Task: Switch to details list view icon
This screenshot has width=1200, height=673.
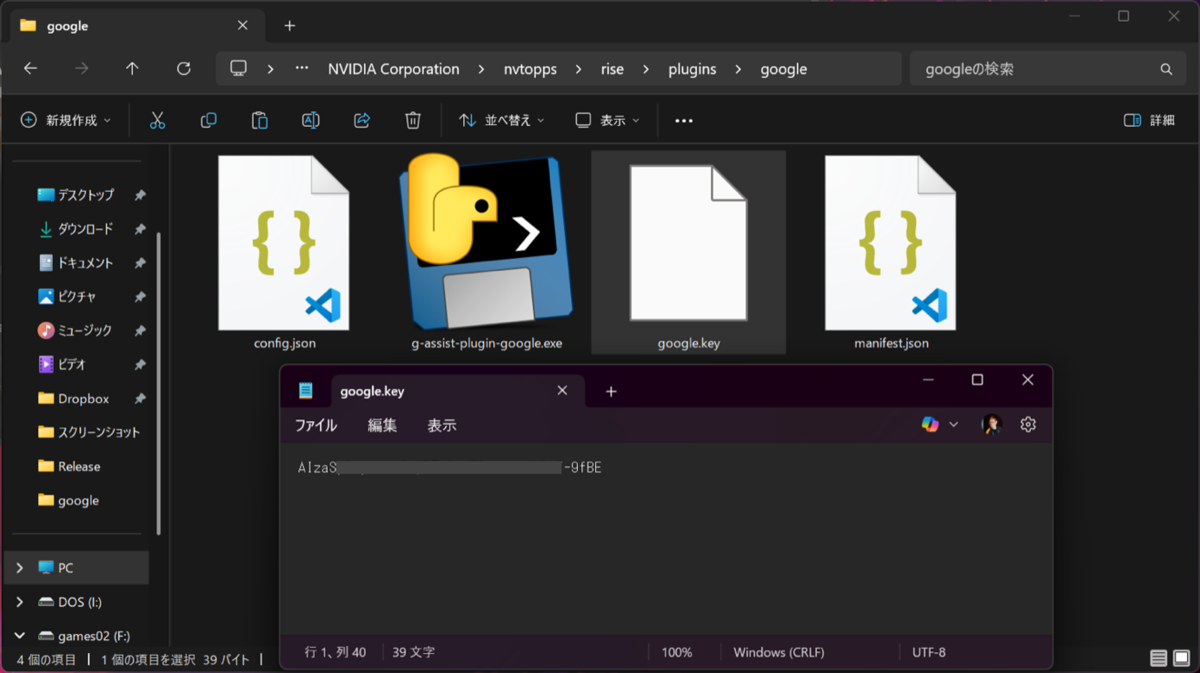Action: 1158,658
